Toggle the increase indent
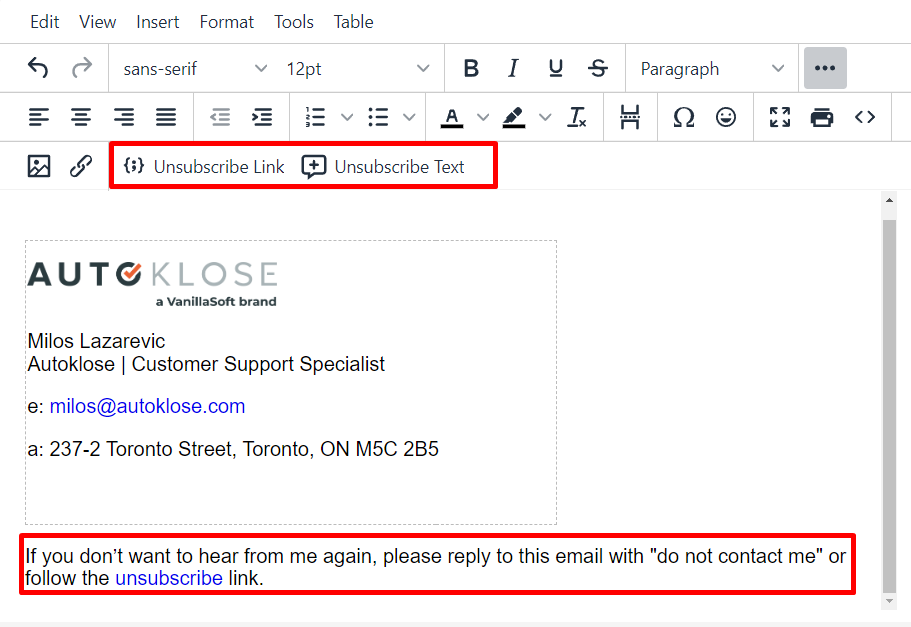The height and width of the screenshot is (627, 911). click(261, 117)
